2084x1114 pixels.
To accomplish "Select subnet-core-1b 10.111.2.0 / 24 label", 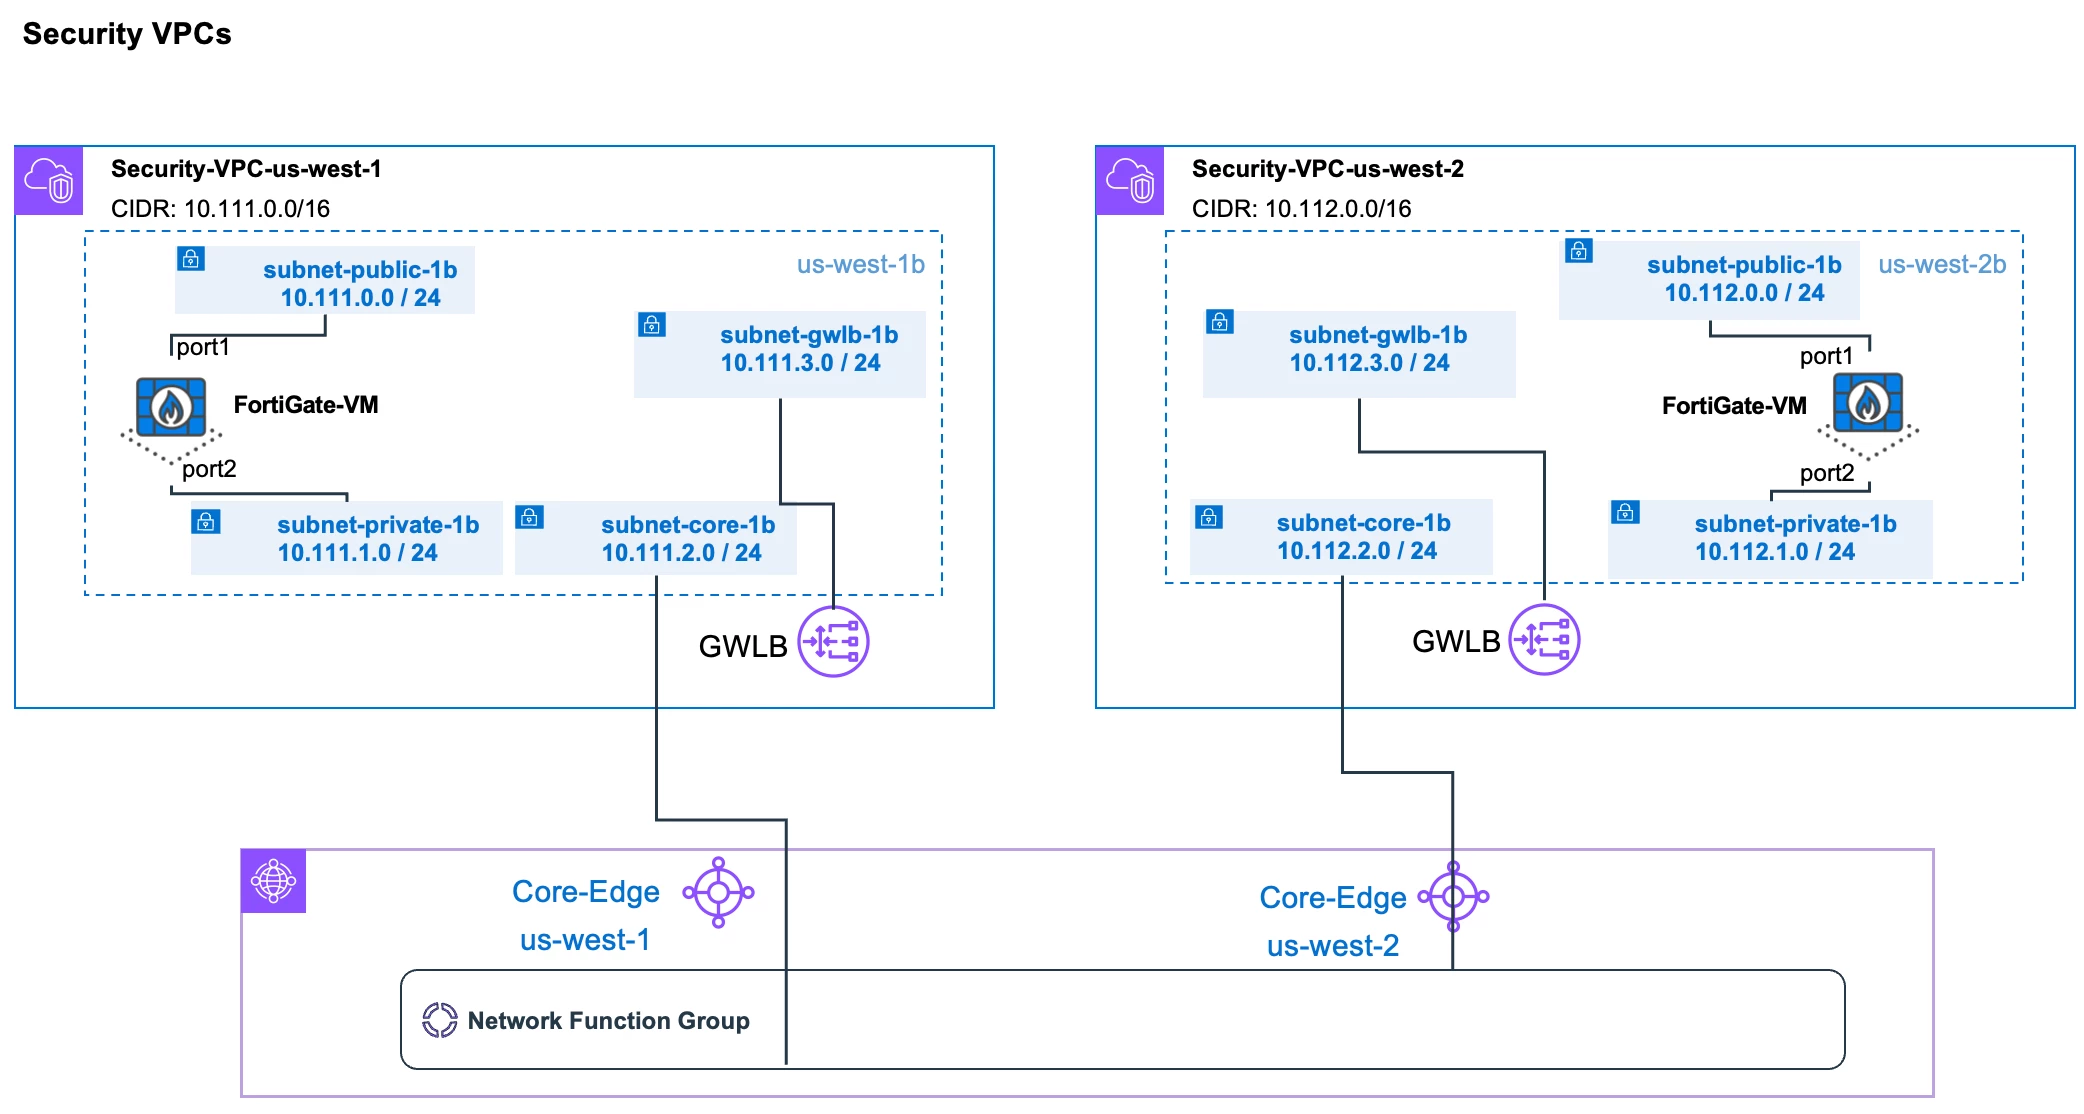I will click(x=688, y=539).
